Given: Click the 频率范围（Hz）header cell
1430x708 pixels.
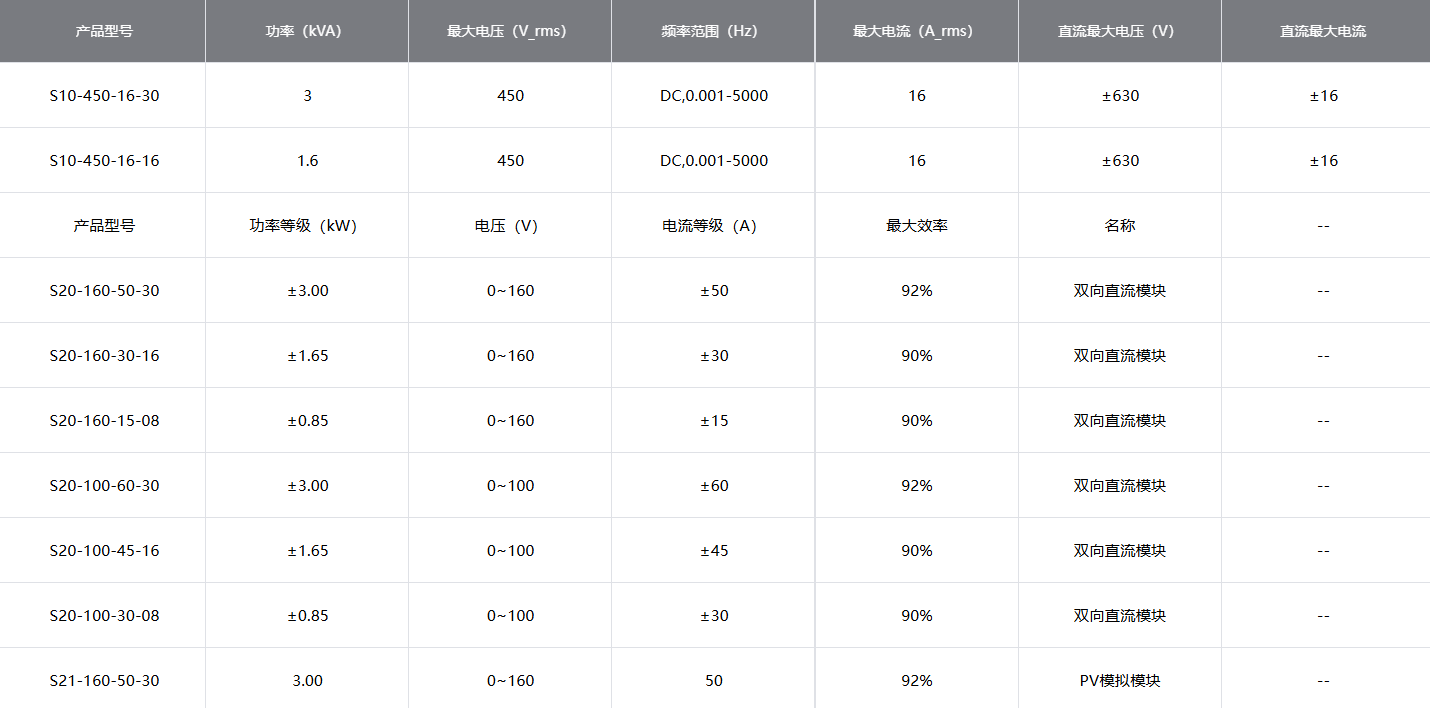Looking at the screenshot, I should point(714,31).
